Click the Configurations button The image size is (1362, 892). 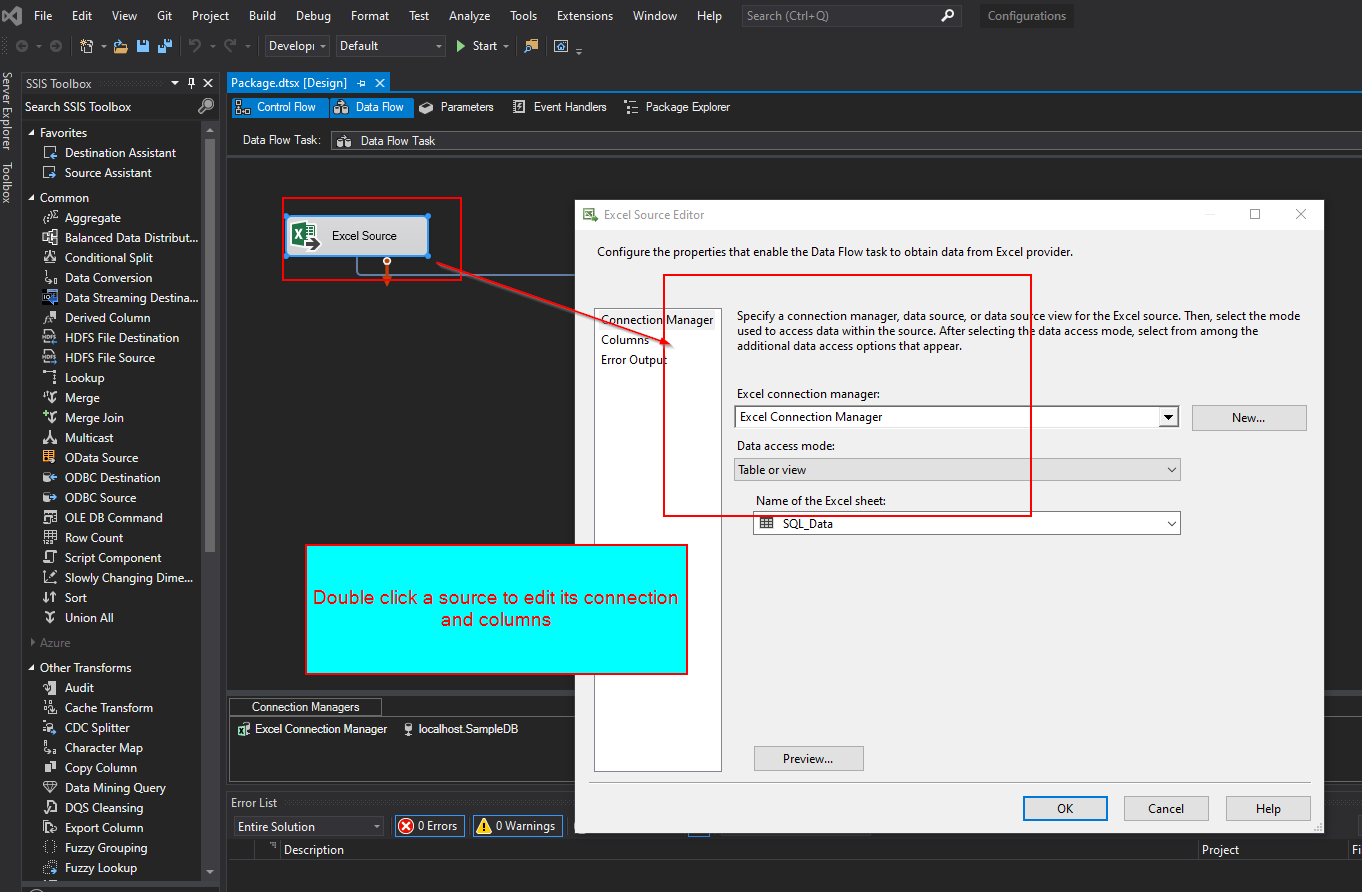tap(1027, 16)
